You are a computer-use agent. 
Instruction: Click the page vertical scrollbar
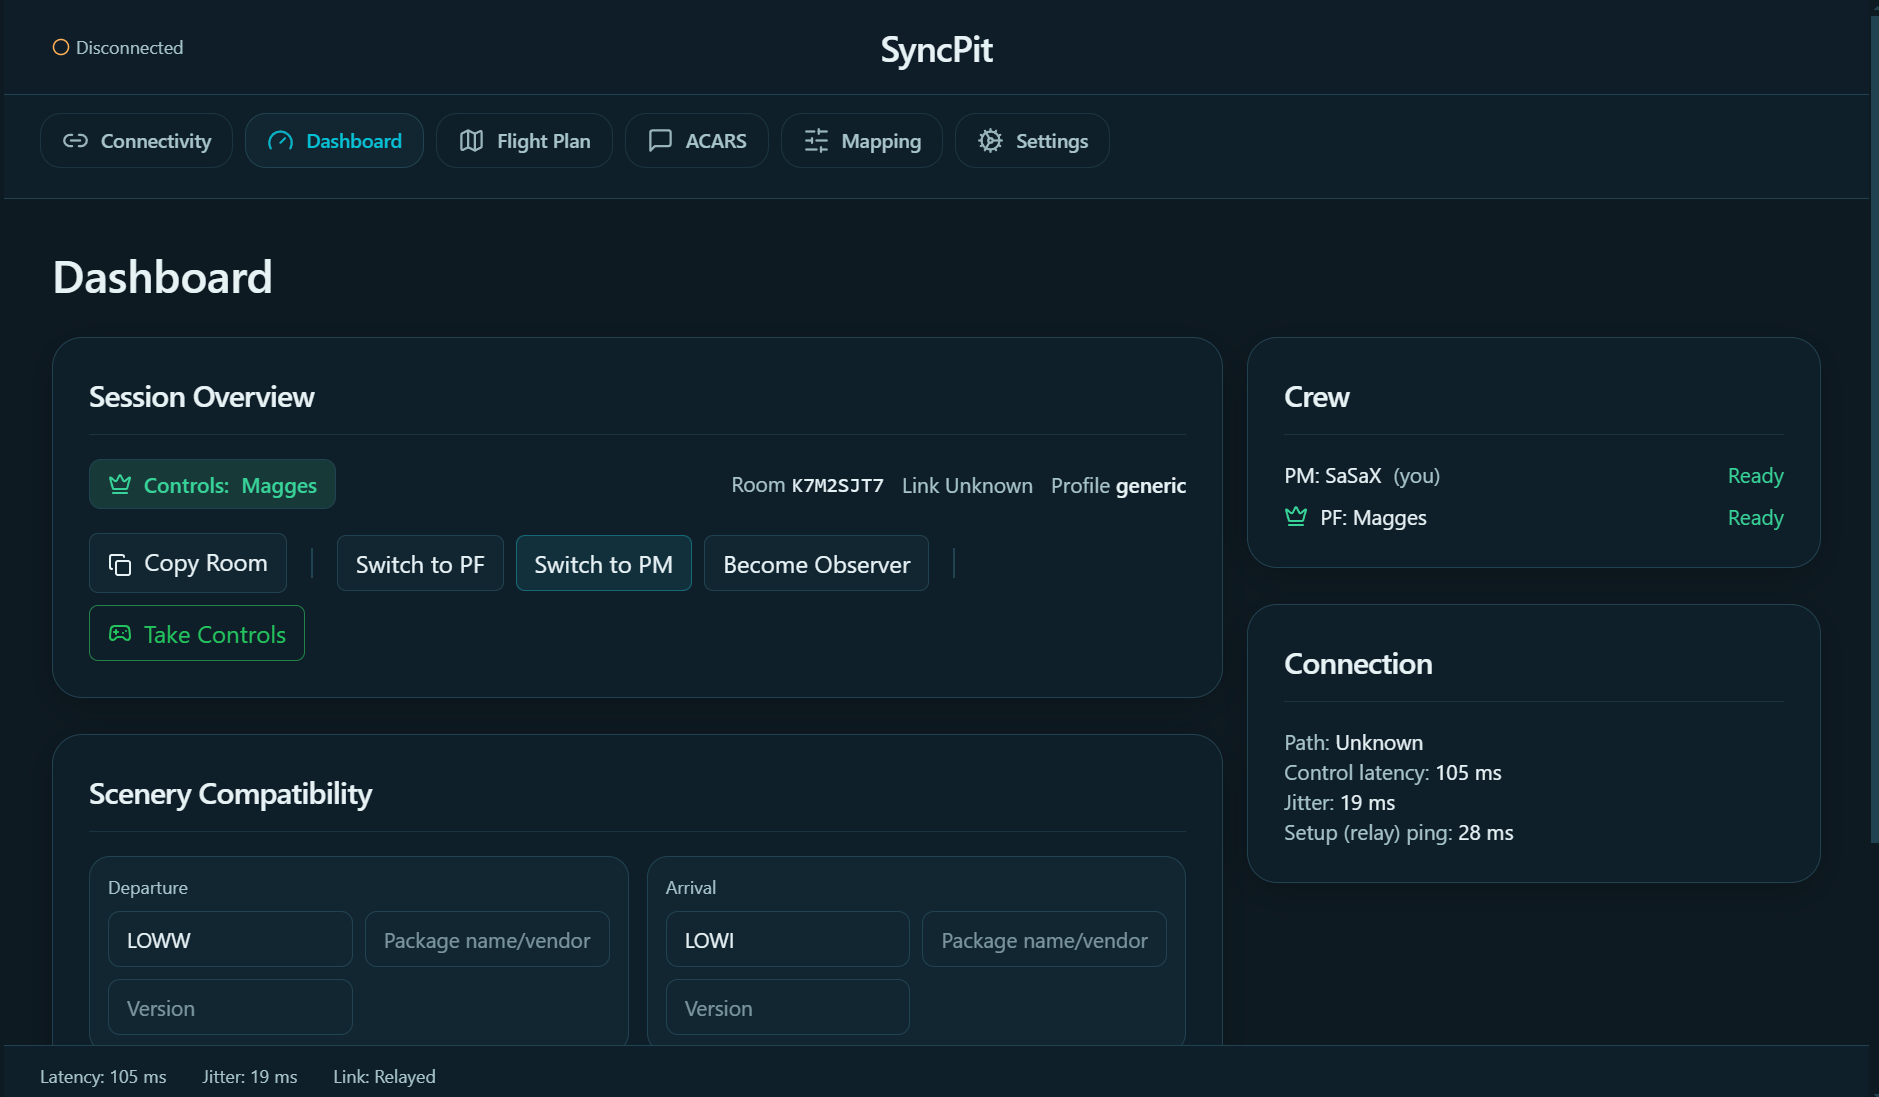[1874, 430]
